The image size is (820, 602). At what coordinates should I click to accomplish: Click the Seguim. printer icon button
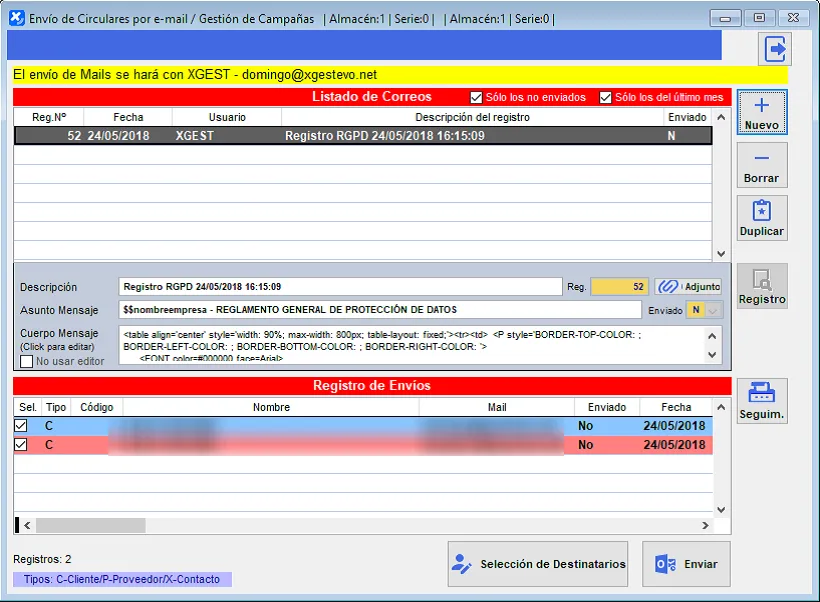pos(762,400)
